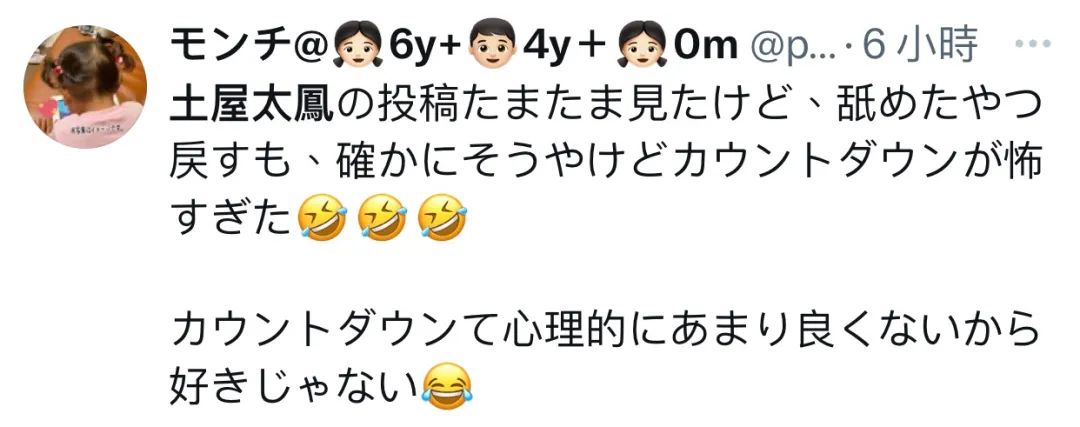The height and width of the screenshot is (427, 1080).
Task: Click the bold 土屋太鳳 name in tweet
Action: [251, 105]
